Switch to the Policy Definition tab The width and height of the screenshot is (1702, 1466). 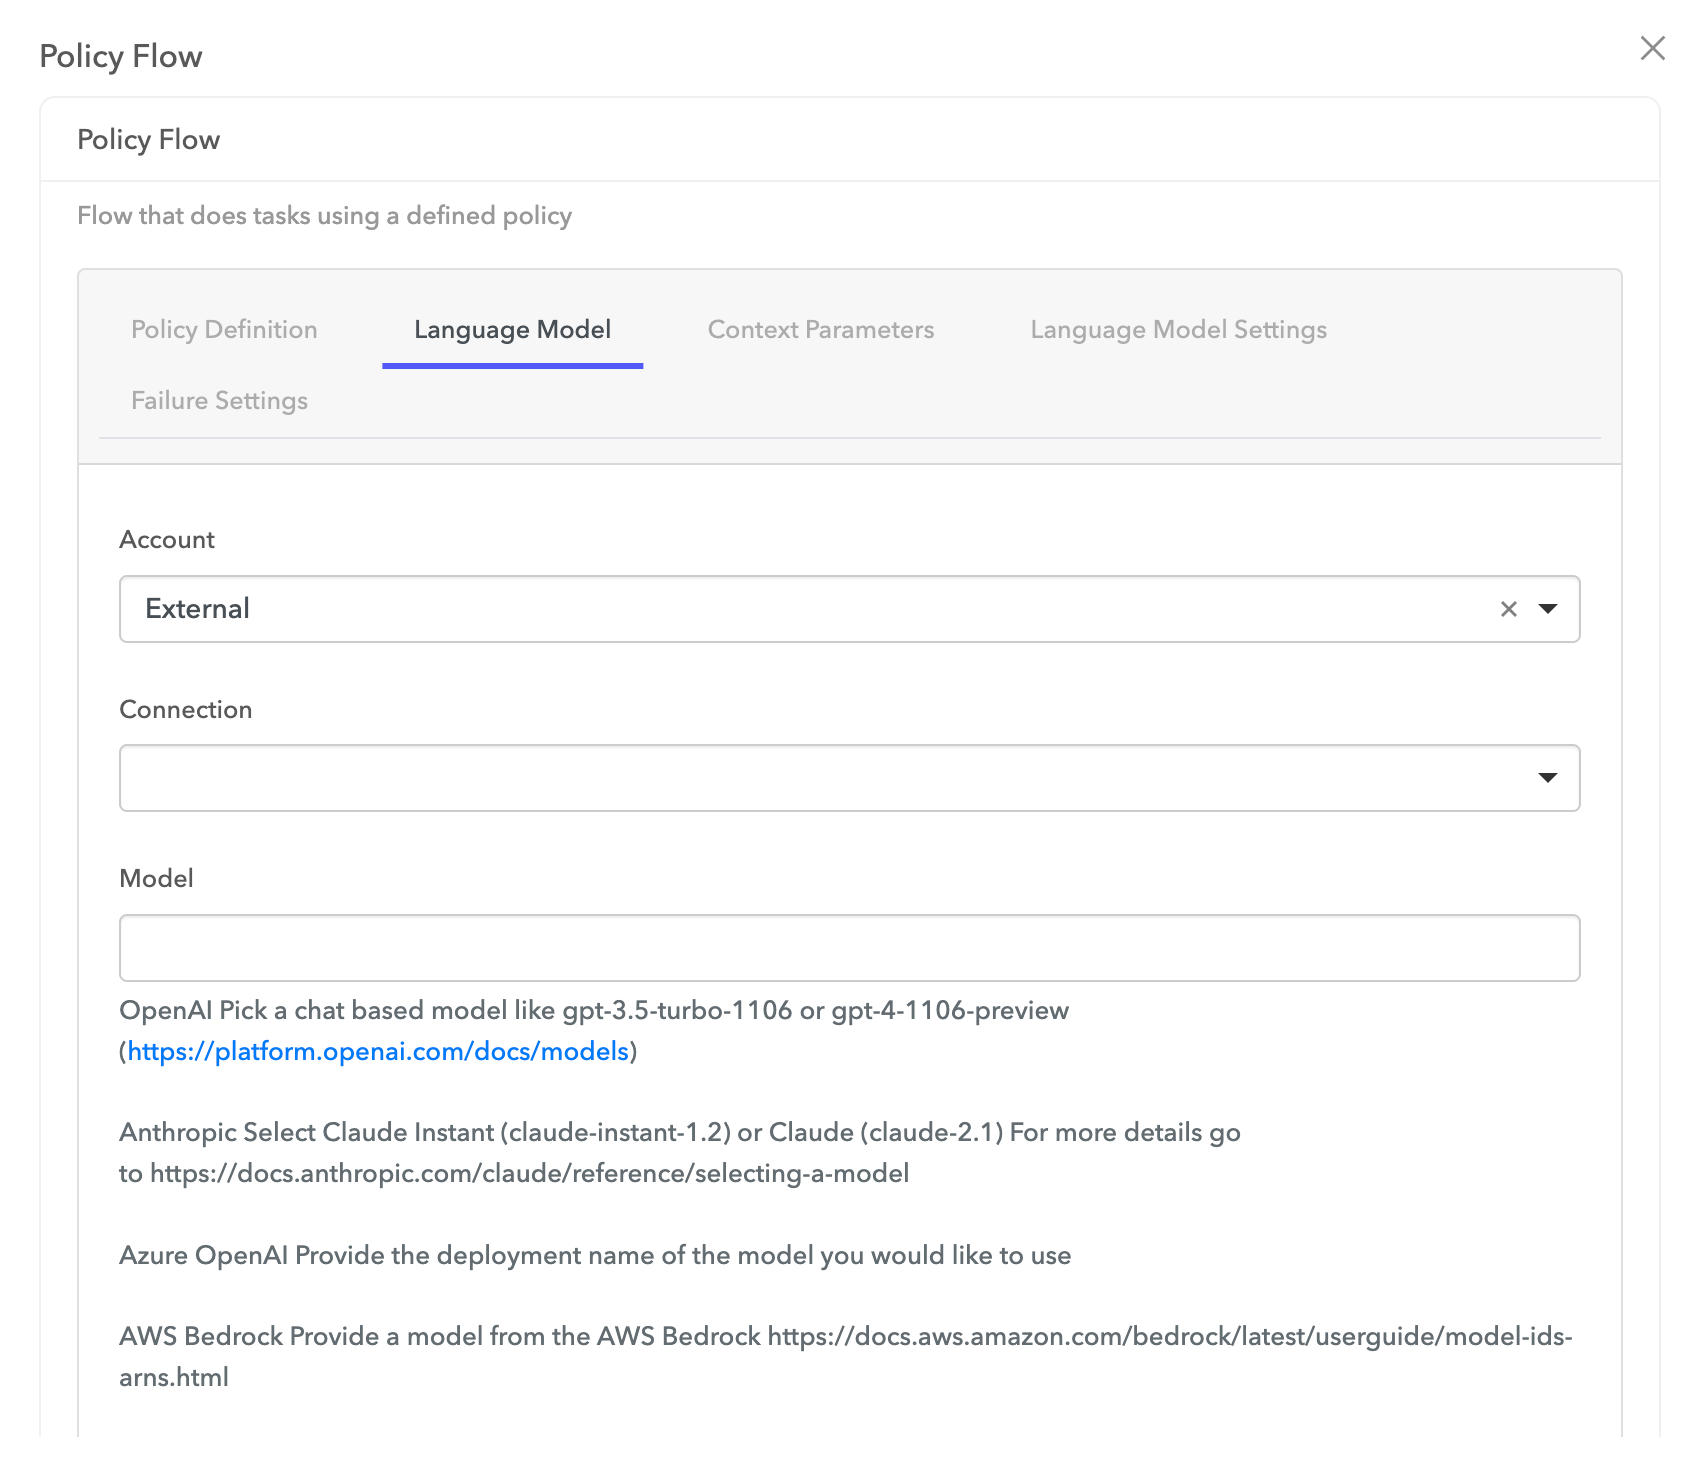[224, 330]
